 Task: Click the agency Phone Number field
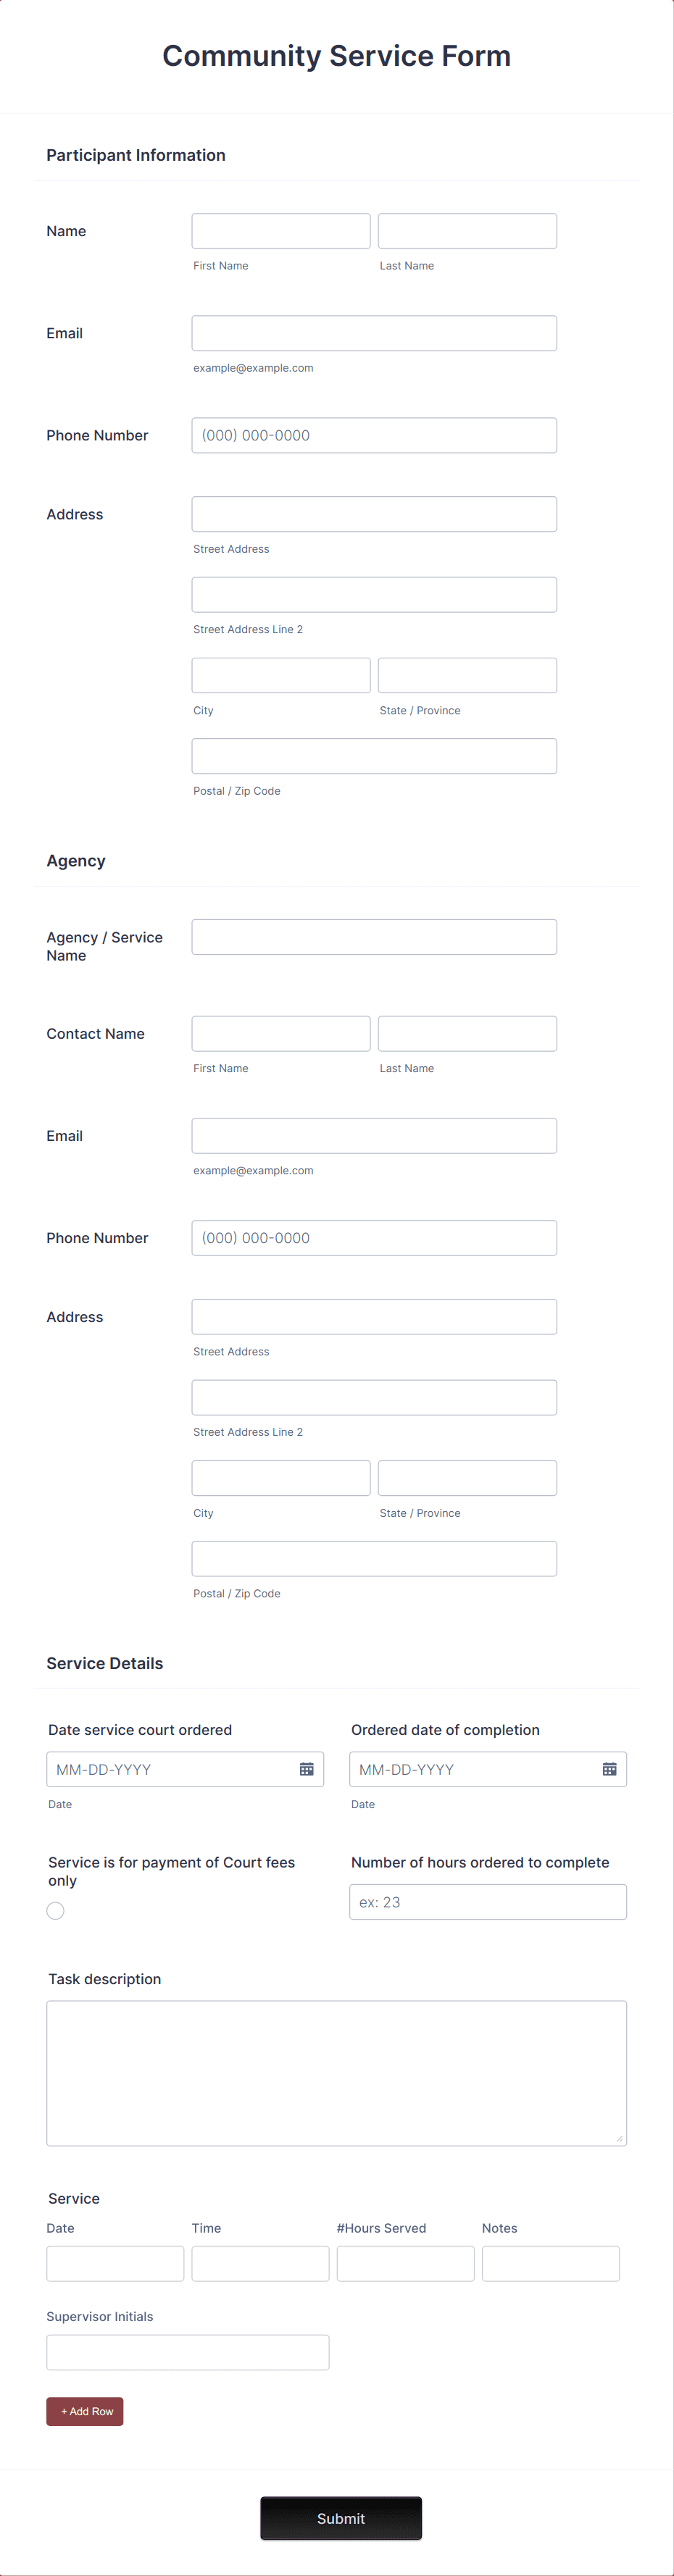[x=373, y=1237]
